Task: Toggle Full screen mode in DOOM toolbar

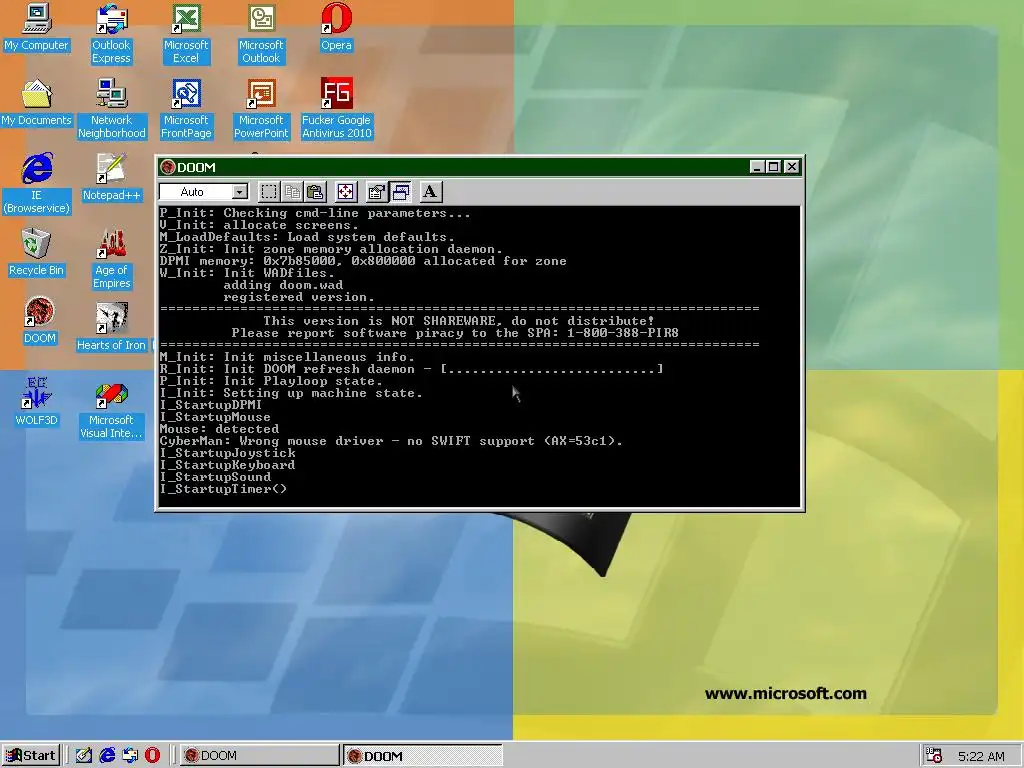Action: point(345,192)
